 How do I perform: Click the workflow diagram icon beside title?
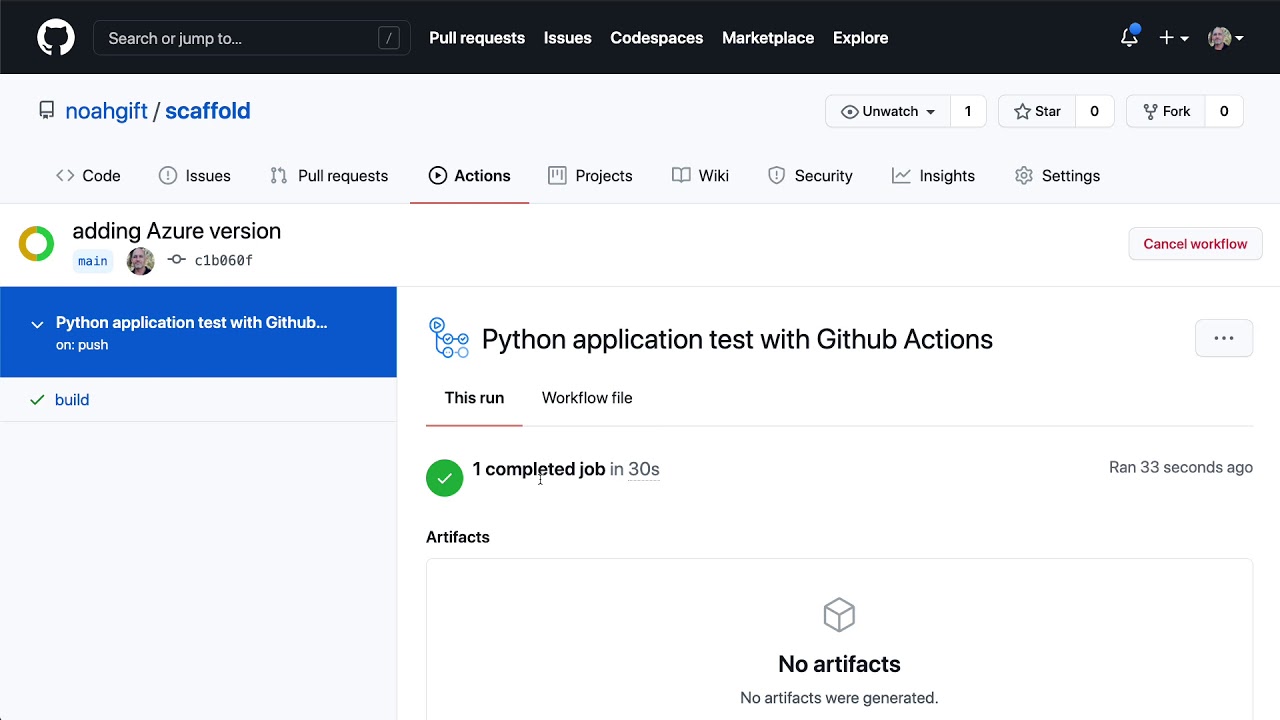coord(449,339)
